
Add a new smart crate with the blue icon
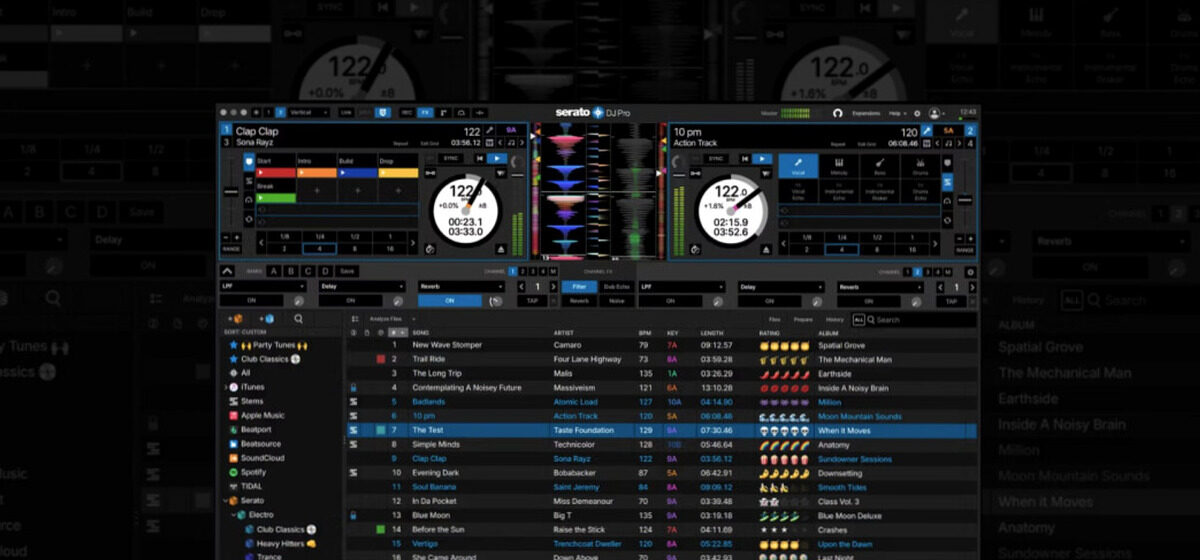[267, 319]
